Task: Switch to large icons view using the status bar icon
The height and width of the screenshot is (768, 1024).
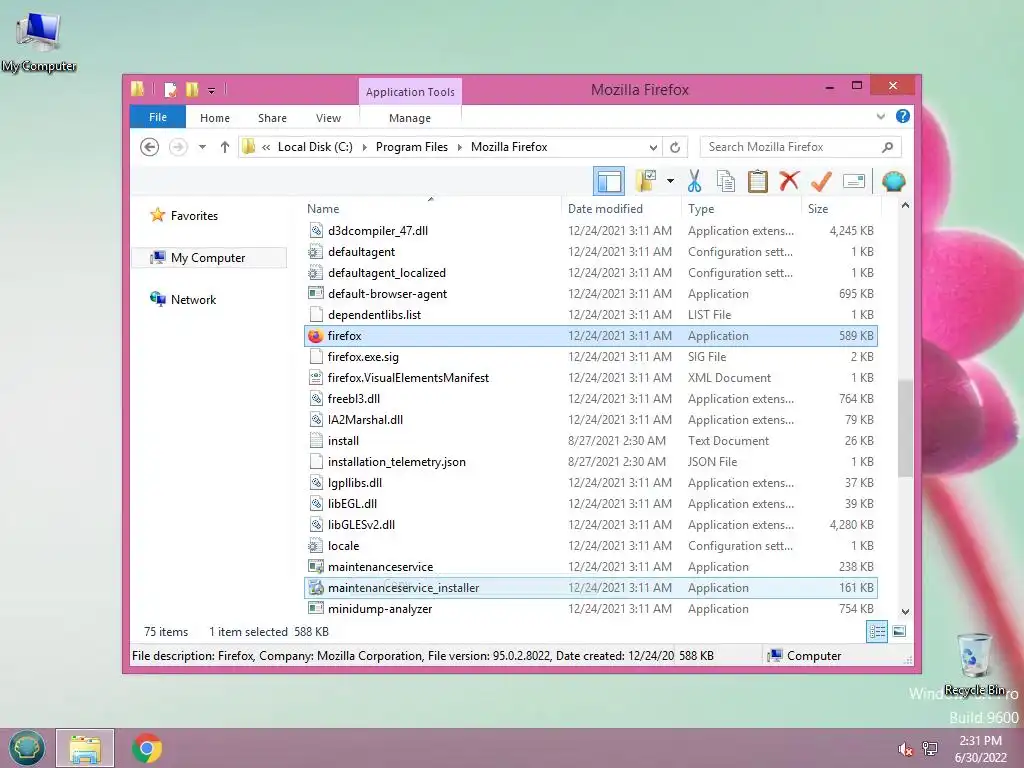Action: [899, 632]
